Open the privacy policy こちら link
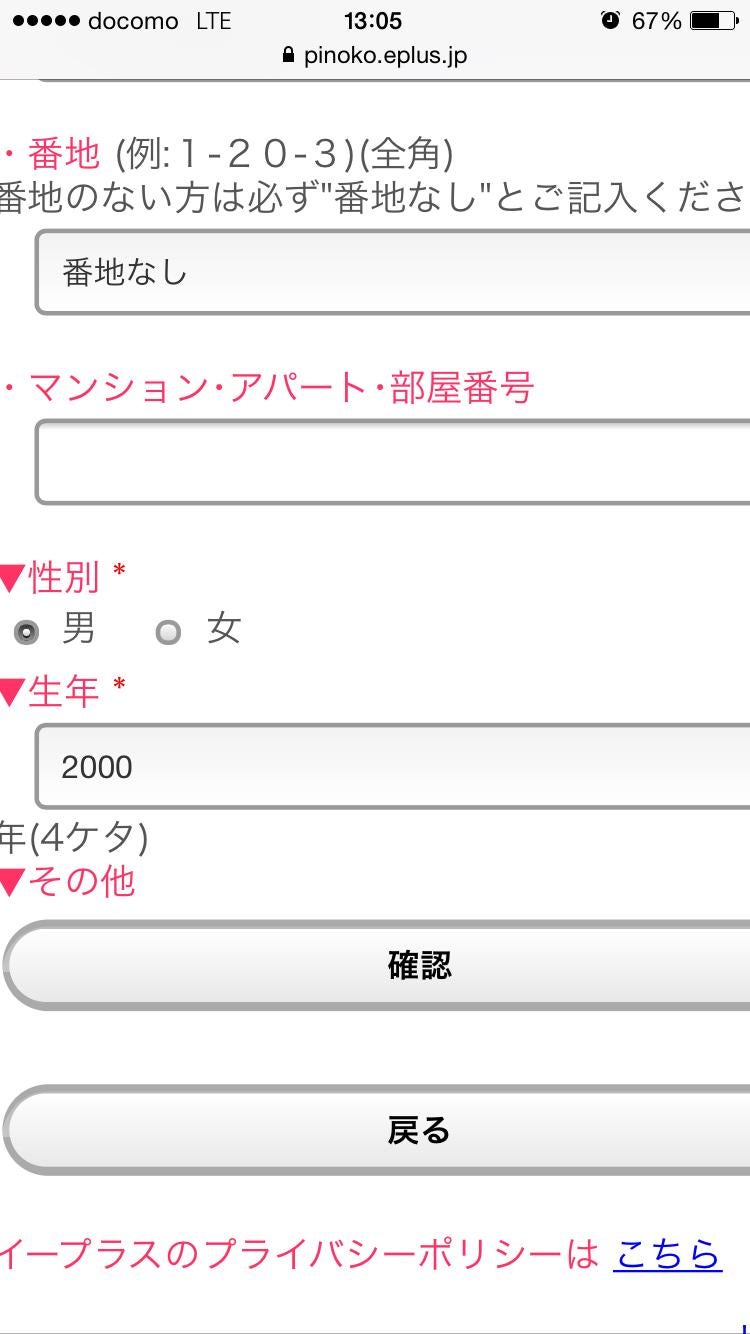 (x=667, y=1254)
